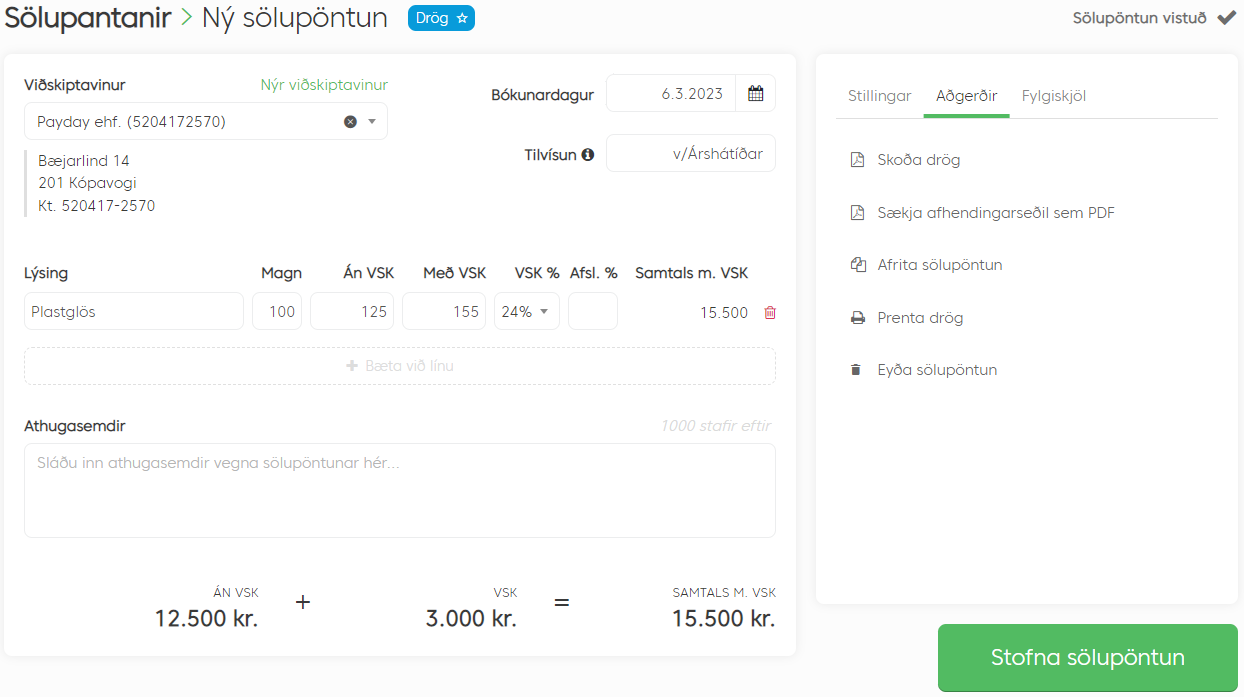This screenshot has height=697, width=1244.
Task: Click the Magn quantity field with 100
Action: click(277, 311)
